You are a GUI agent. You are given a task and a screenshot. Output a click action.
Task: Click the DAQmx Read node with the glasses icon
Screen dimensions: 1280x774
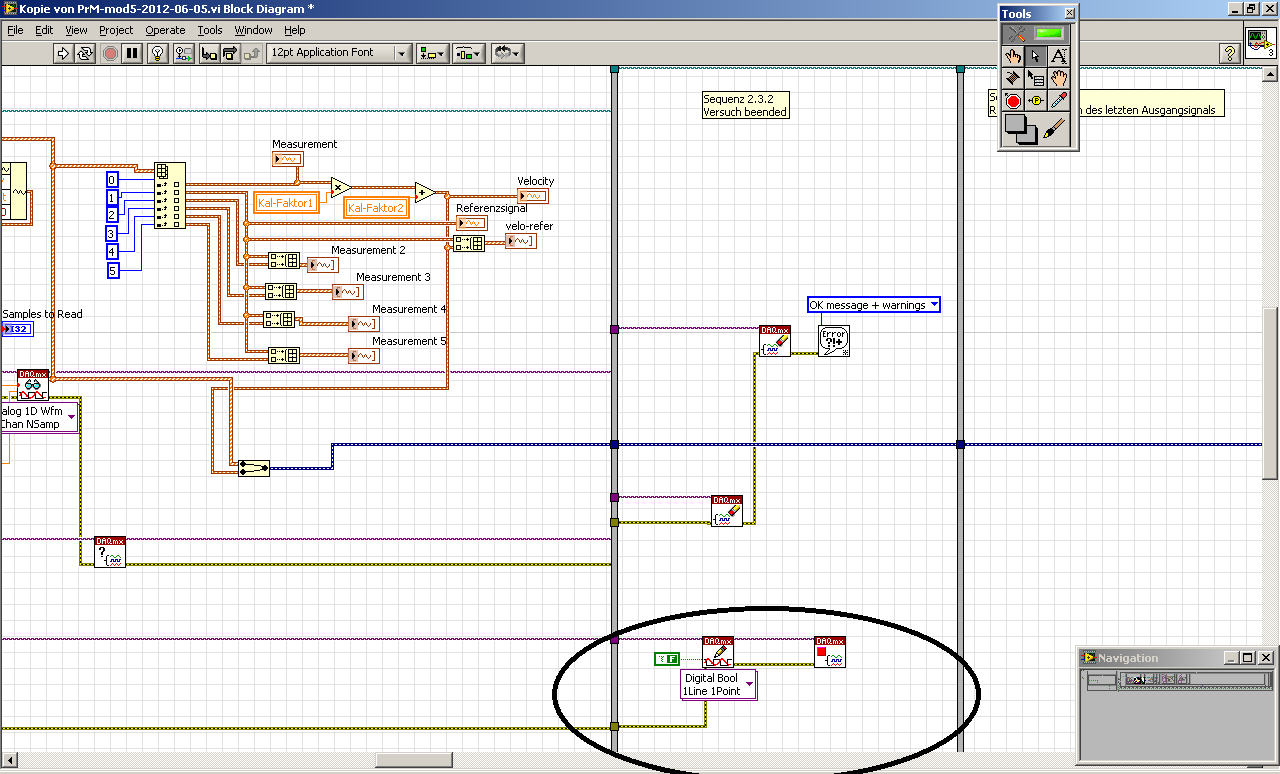33,385
